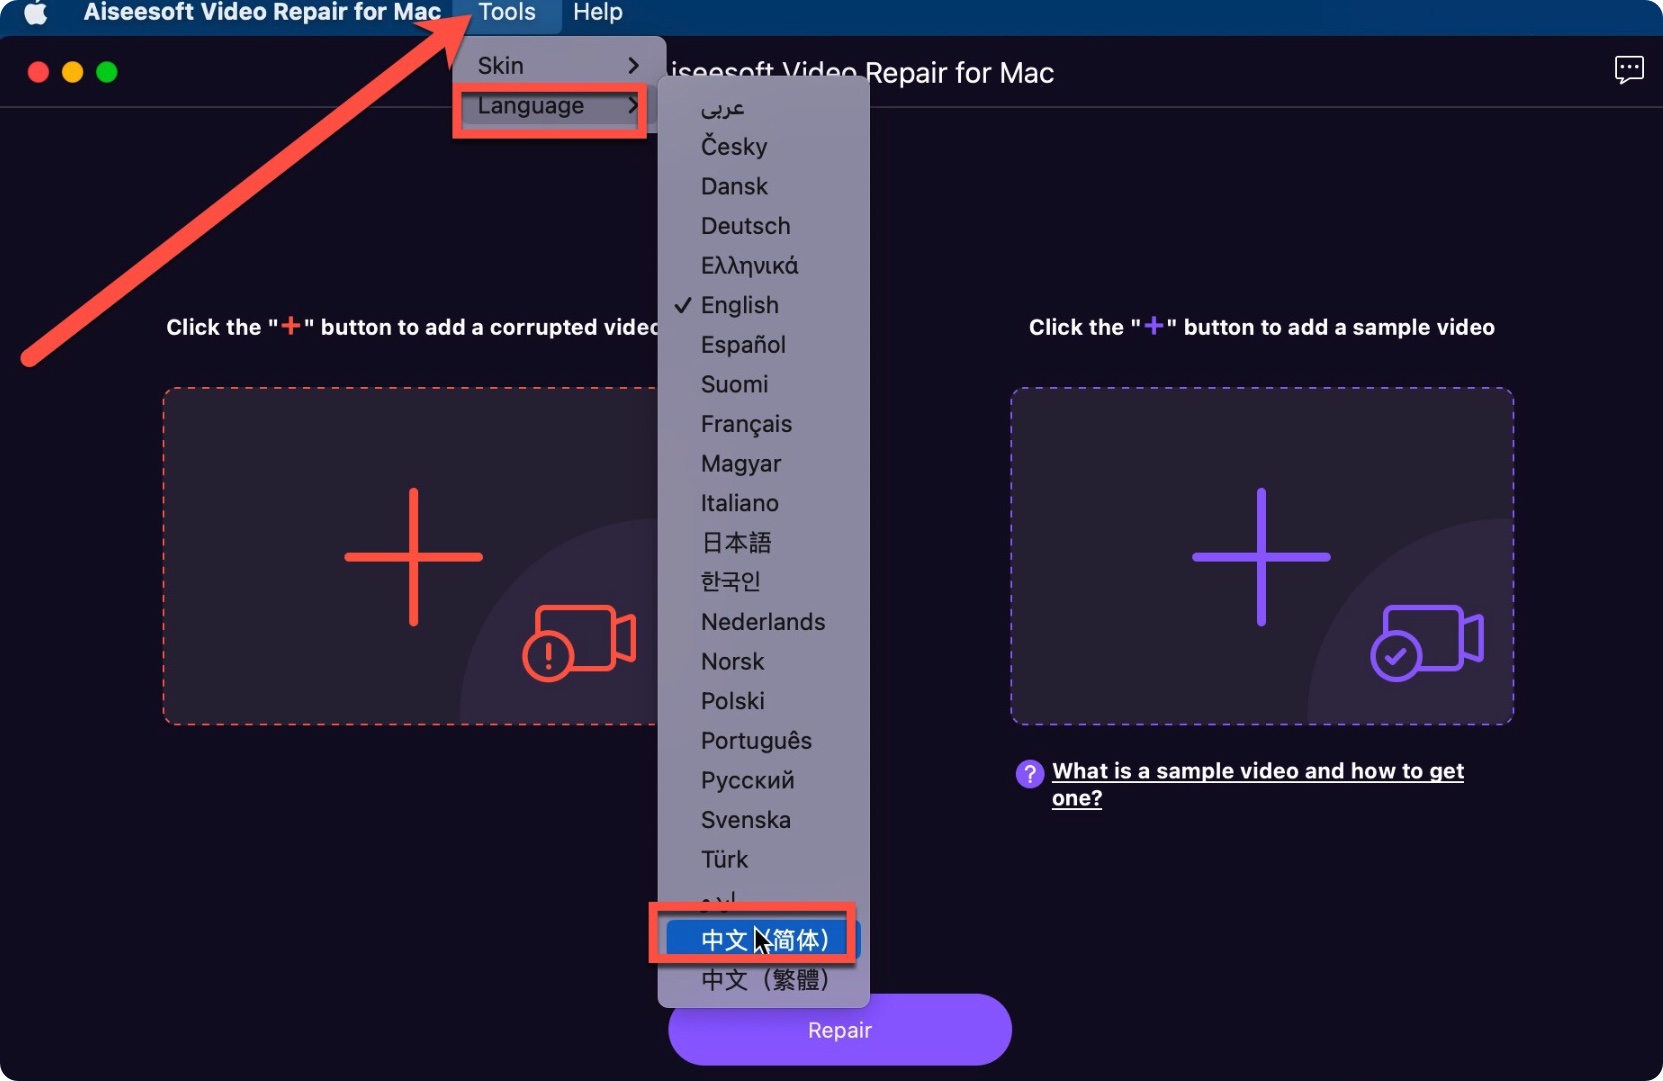Minimize the window with yellow button
This screenshot has height=1081, width=1663.
pos(72,72)
